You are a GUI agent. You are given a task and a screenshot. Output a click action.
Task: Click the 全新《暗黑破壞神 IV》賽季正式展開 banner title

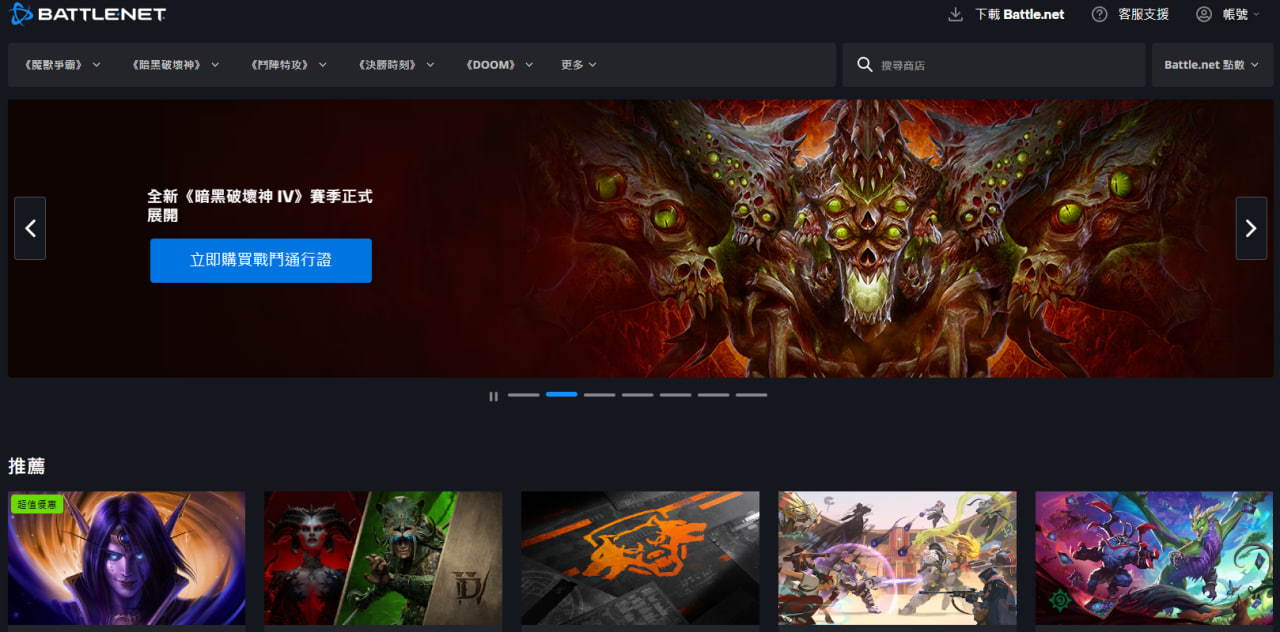tap(260, 205)
